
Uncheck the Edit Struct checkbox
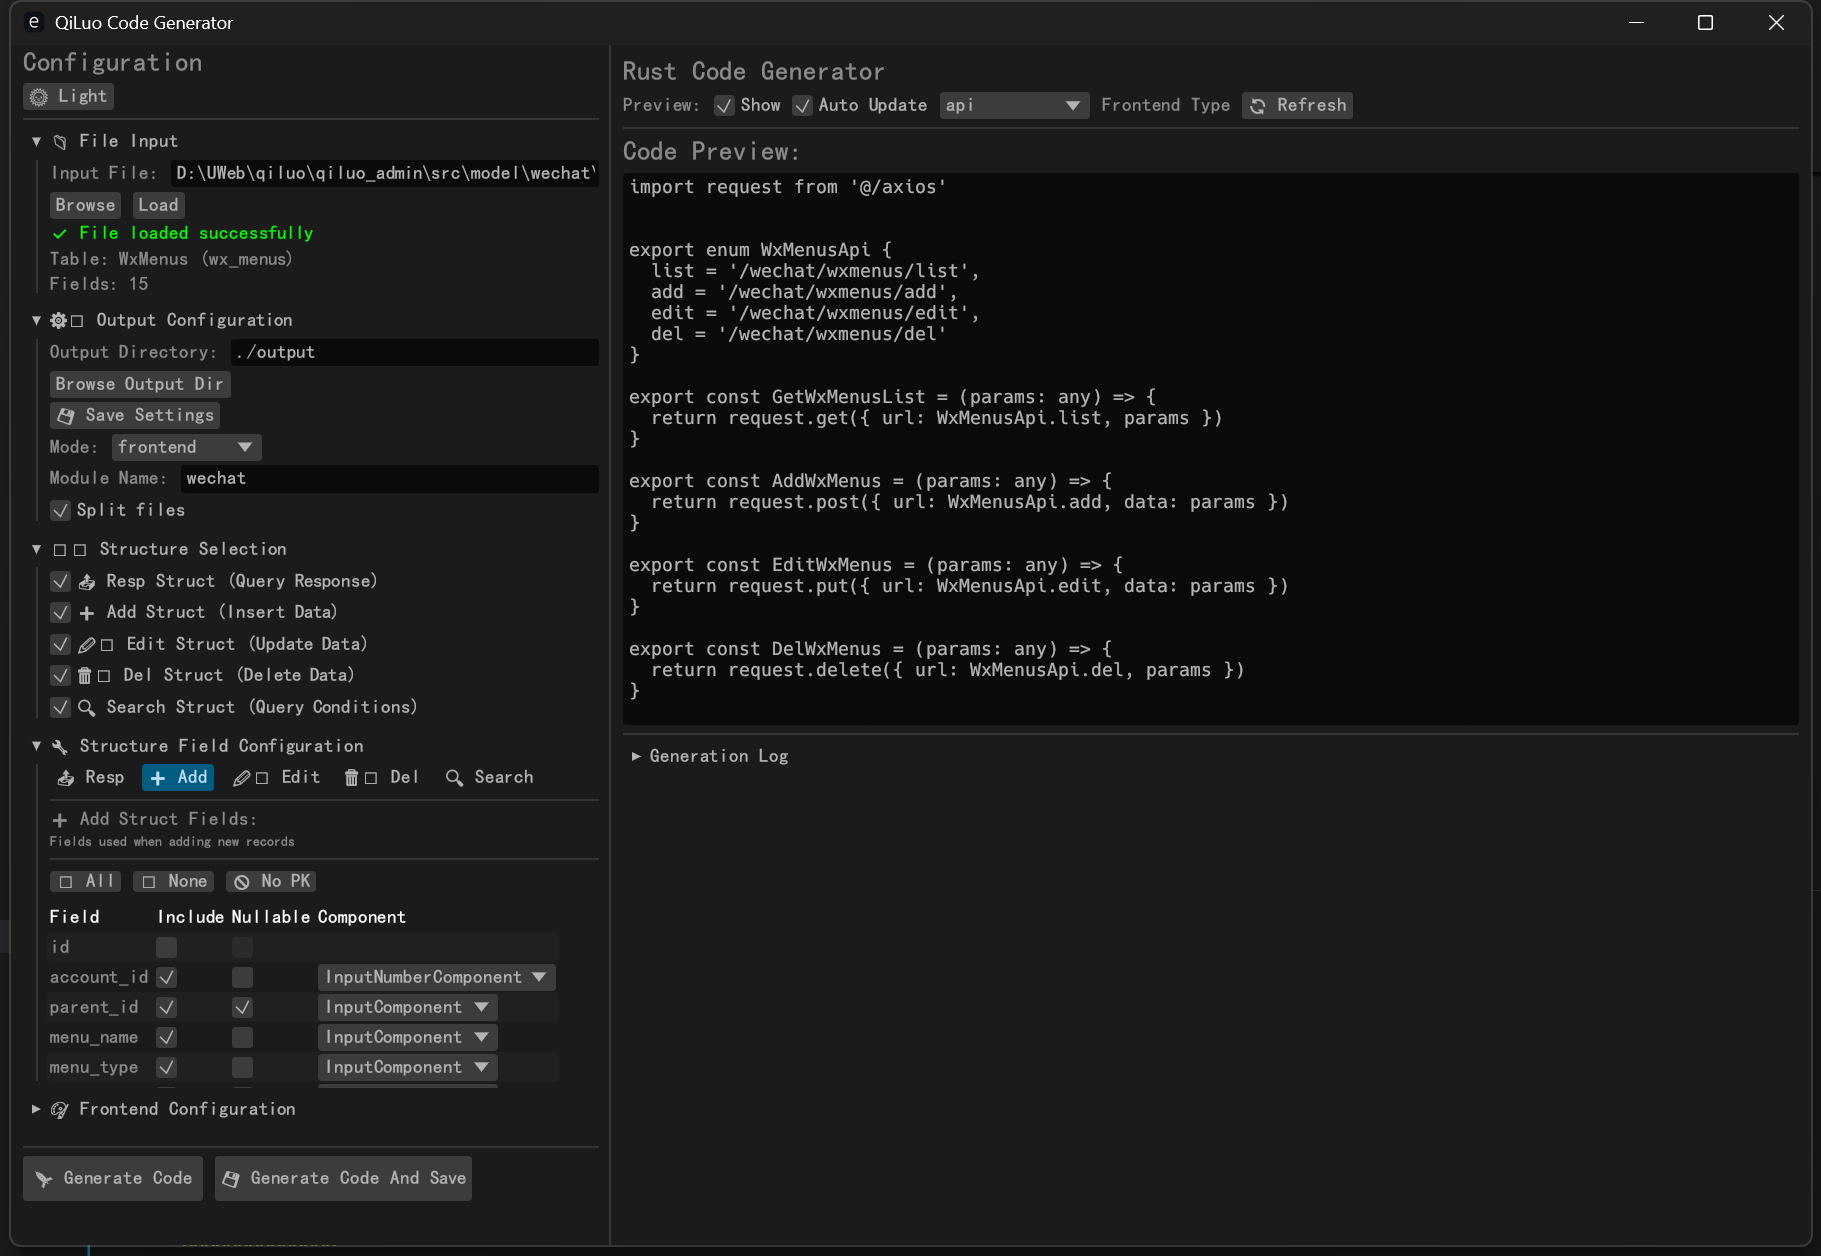pos(61,645)
